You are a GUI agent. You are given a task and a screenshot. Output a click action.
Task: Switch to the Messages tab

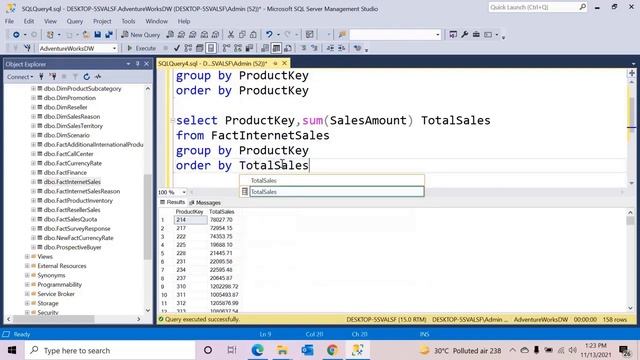pyautogui.click(x=205, y=203)
